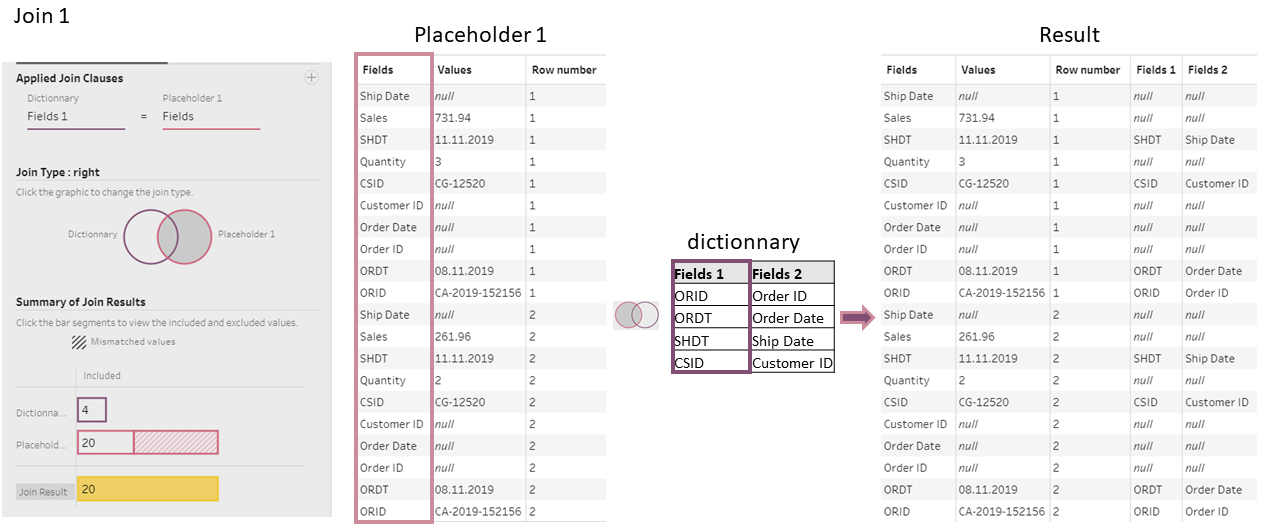1265x530 pixels.
Task: Select the Dictionnary included bar showing 4
Action: coord(91,410)
